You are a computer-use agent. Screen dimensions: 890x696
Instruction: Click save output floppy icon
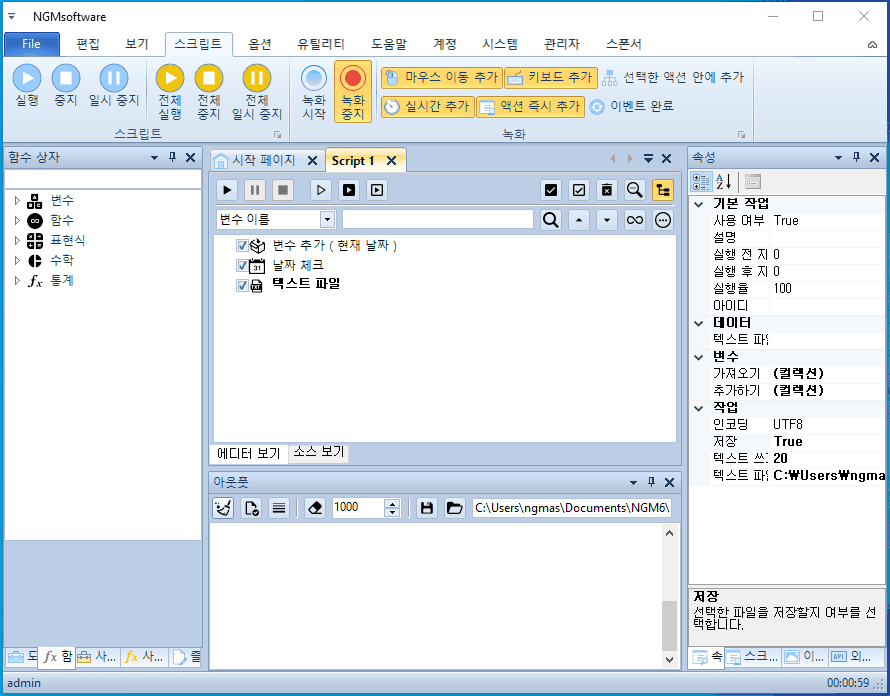(x=427, y=508)
